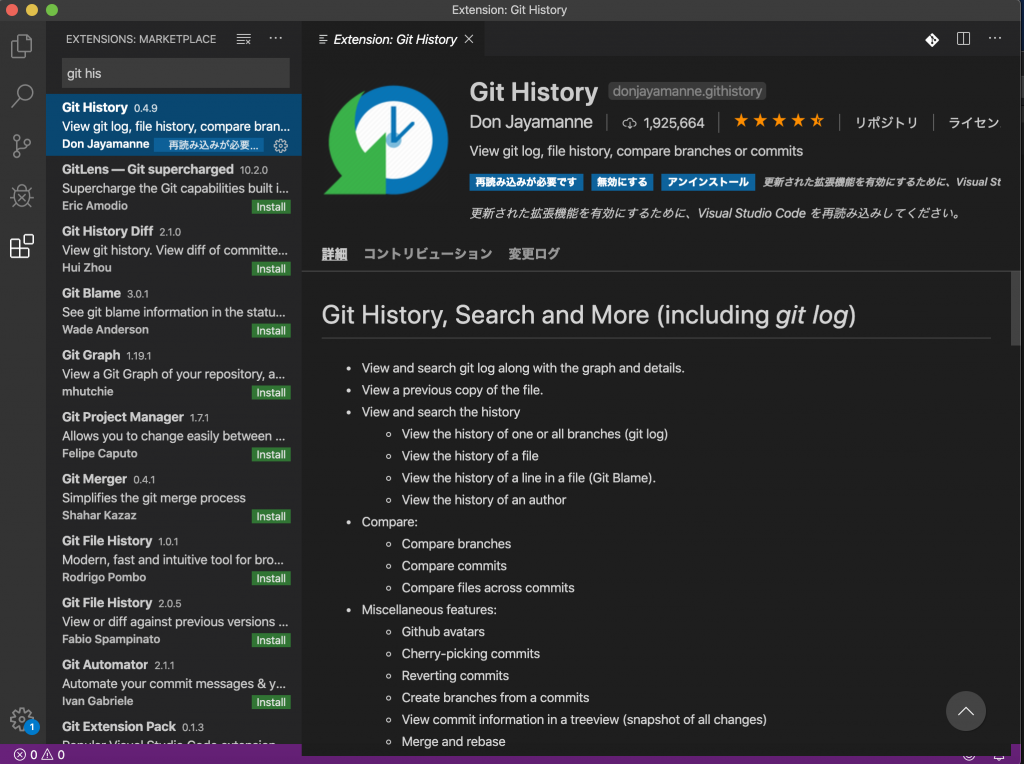
Task: Click the star rating of Git History
Action: (778, 121)
